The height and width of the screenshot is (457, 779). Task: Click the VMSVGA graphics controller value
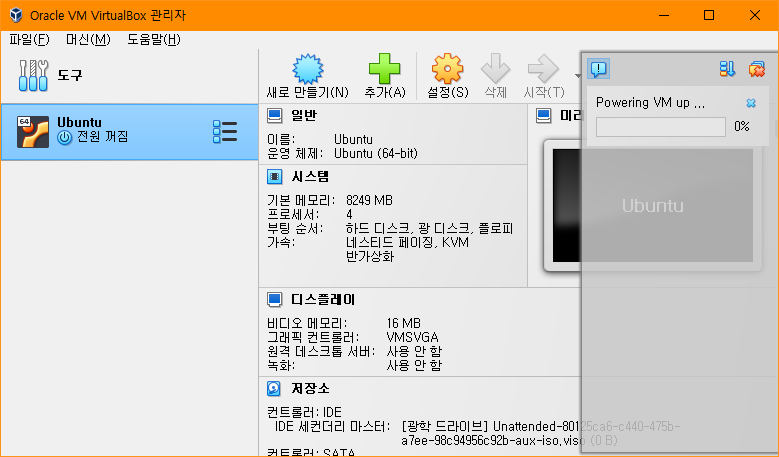point(412,337)
